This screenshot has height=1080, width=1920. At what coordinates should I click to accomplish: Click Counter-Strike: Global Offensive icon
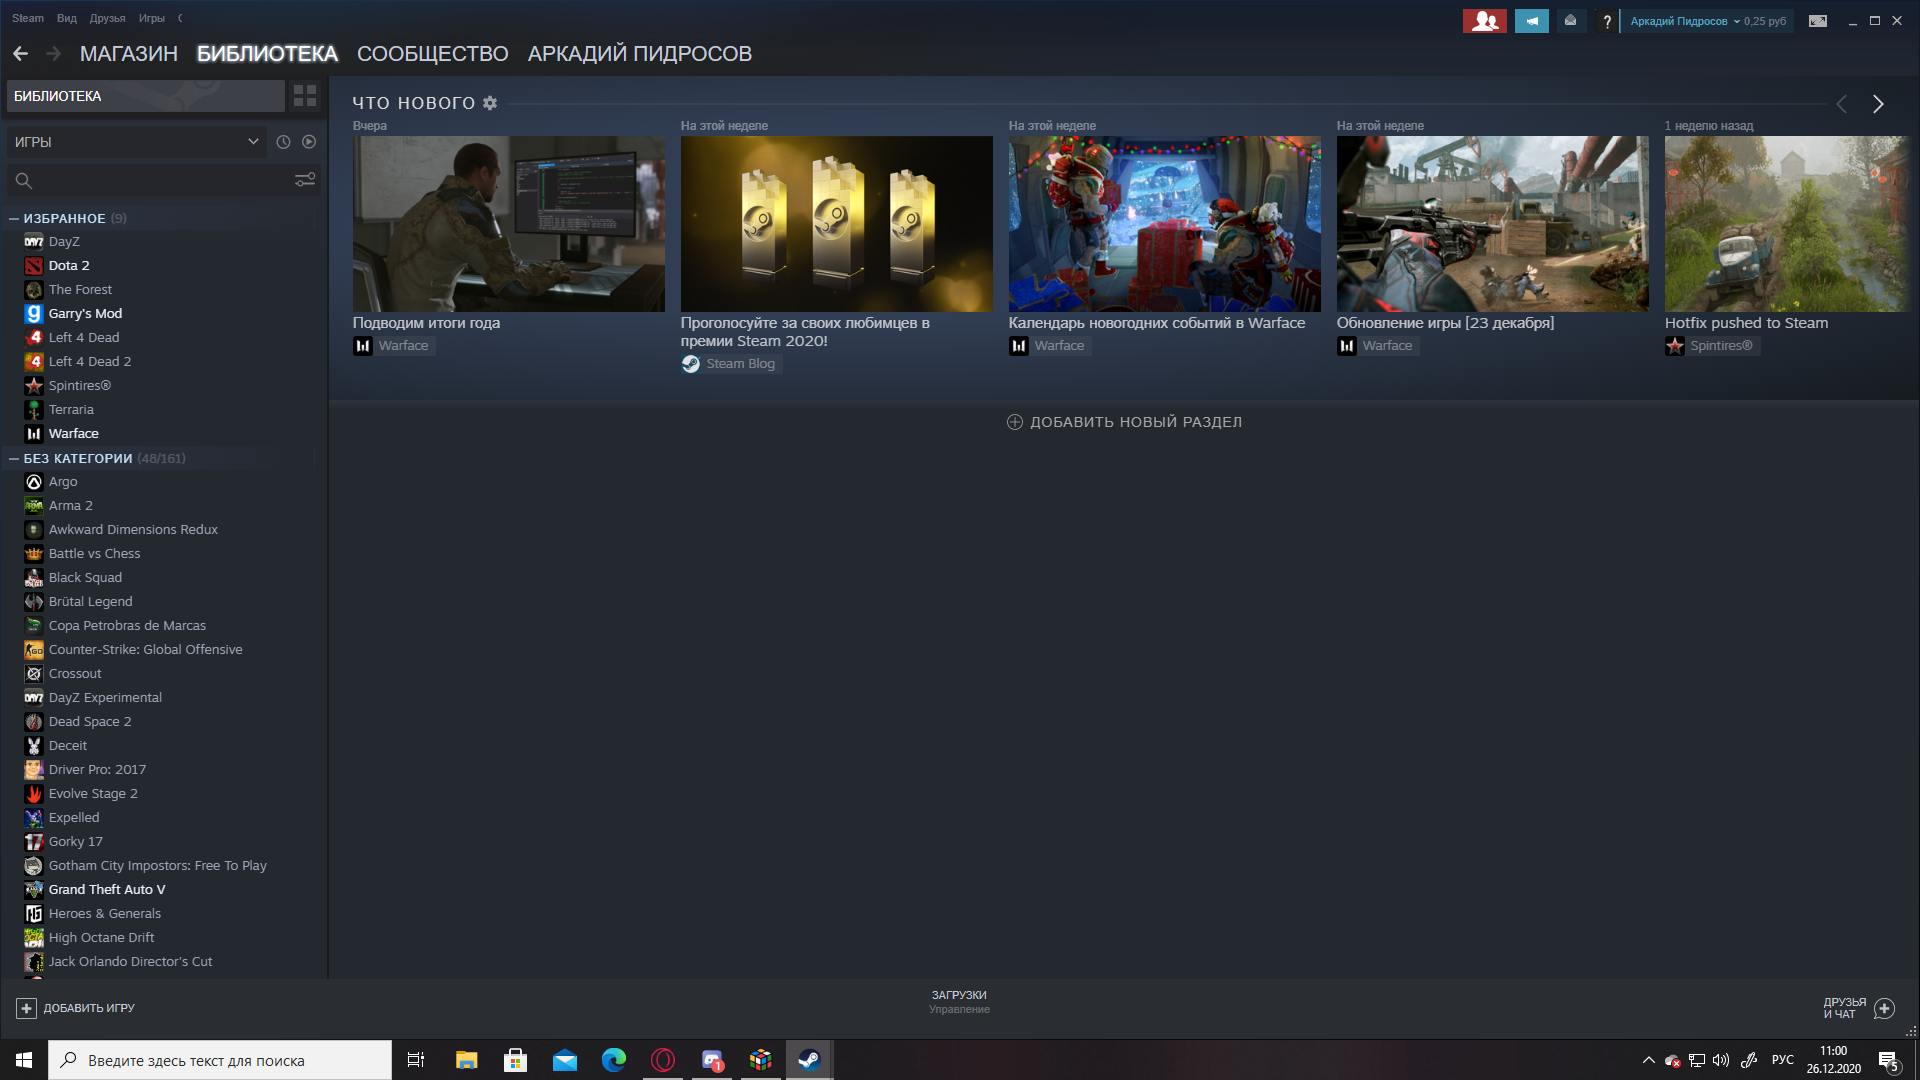click(34, 650)
